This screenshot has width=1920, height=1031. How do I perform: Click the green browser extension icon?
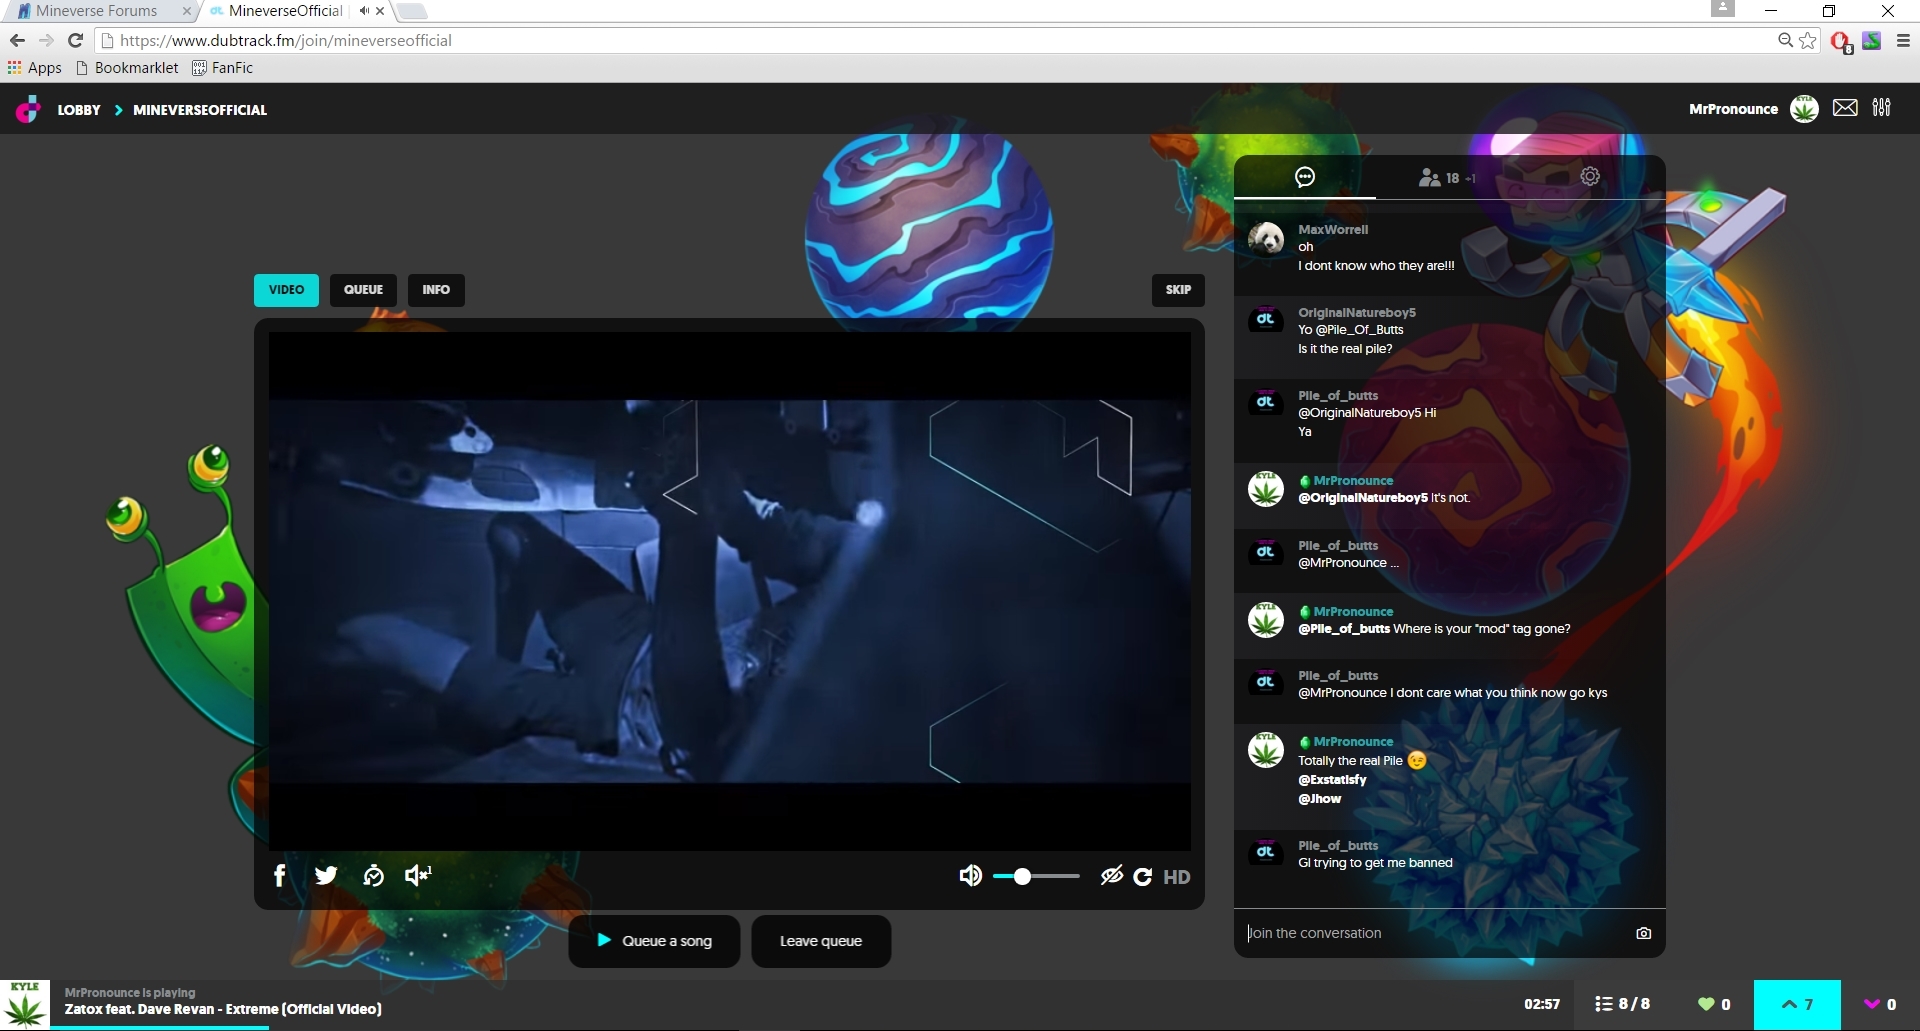click(x=1872, y=40)
